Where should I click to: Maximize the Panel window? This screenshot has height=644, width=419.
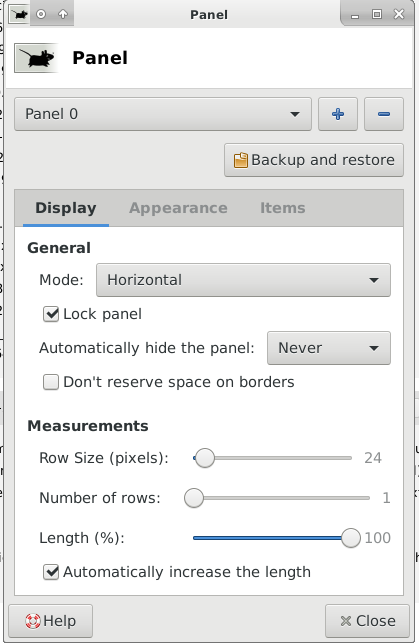tap(377, 14)
